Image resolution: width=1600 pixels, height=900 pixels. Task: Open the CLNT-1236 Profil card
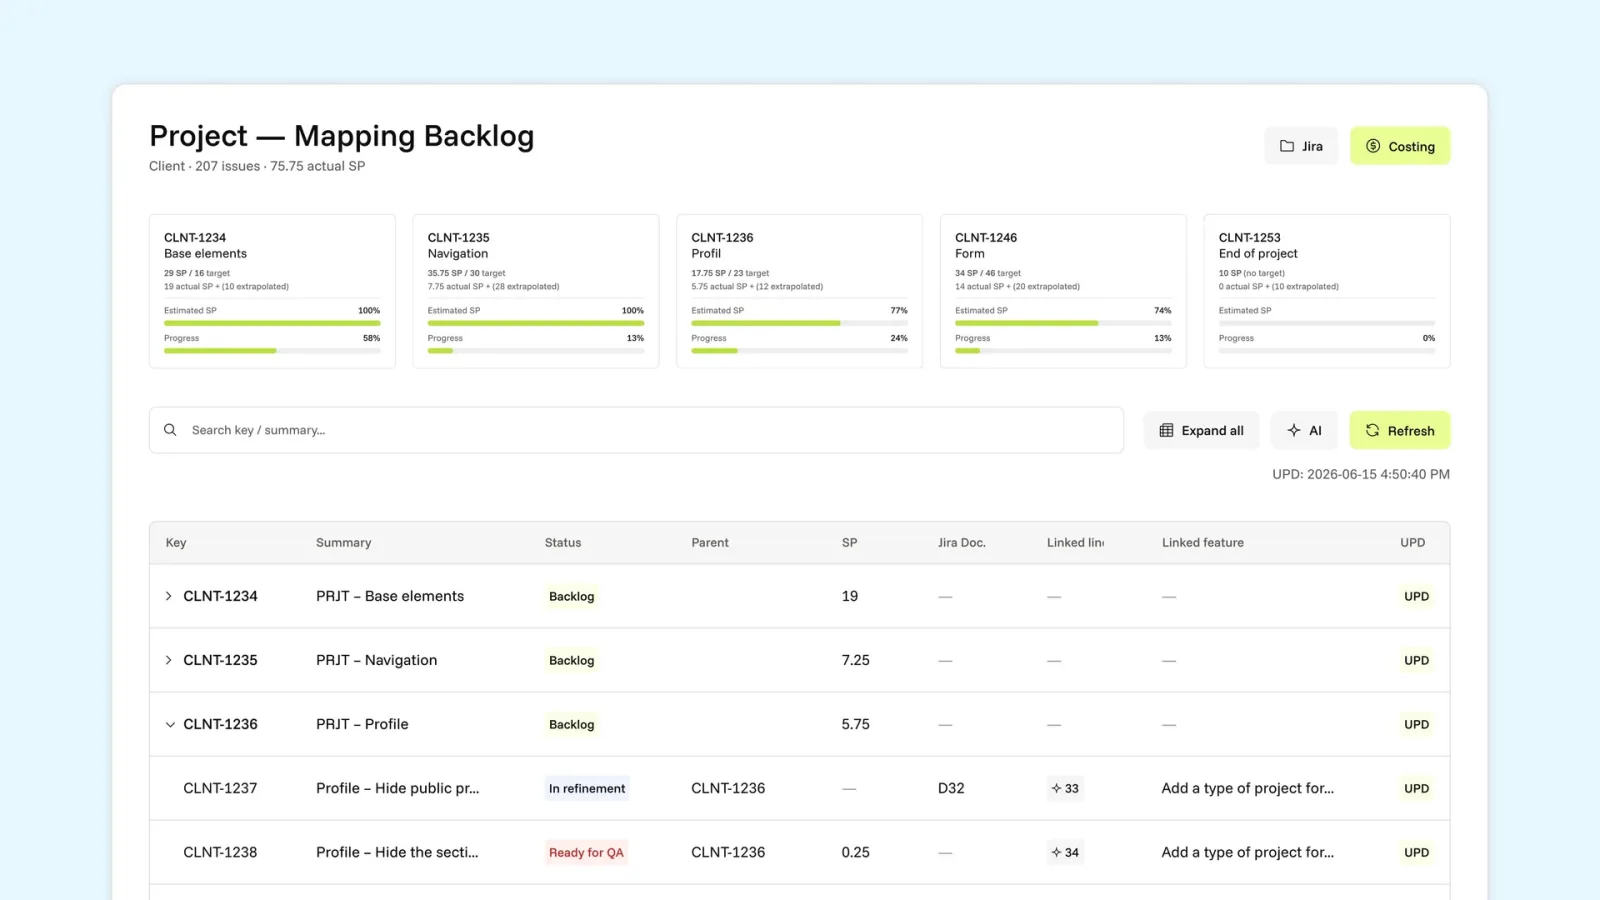point(799,291)
